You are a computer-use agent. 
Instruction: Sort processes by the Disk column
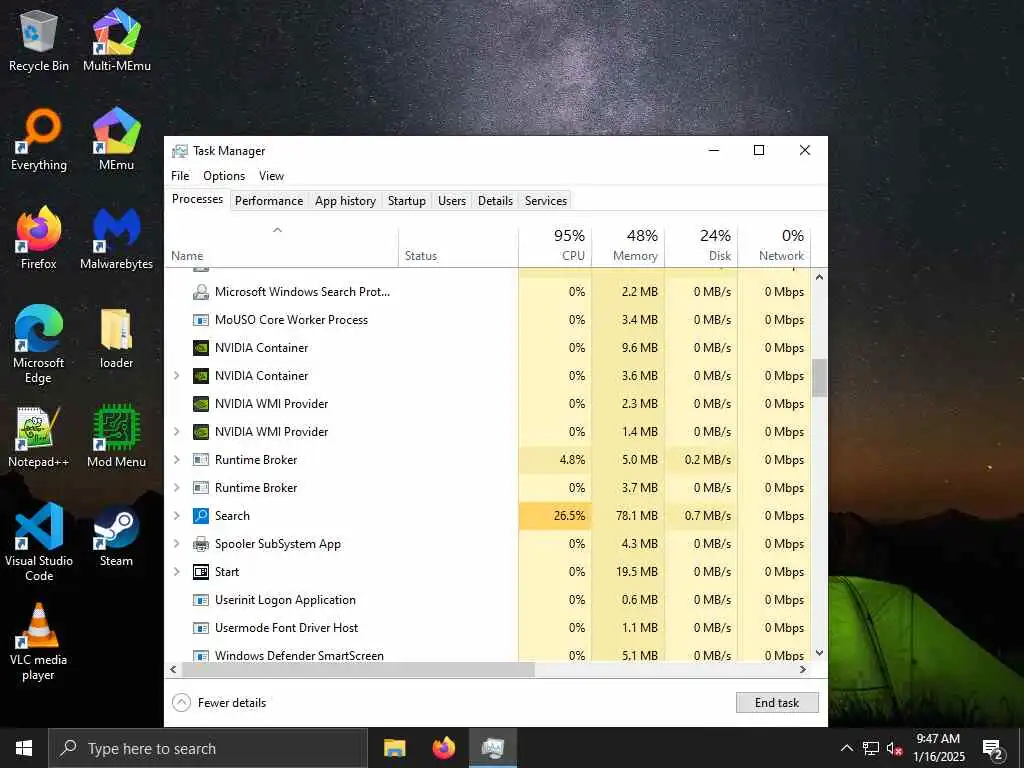tap(701, 246)
